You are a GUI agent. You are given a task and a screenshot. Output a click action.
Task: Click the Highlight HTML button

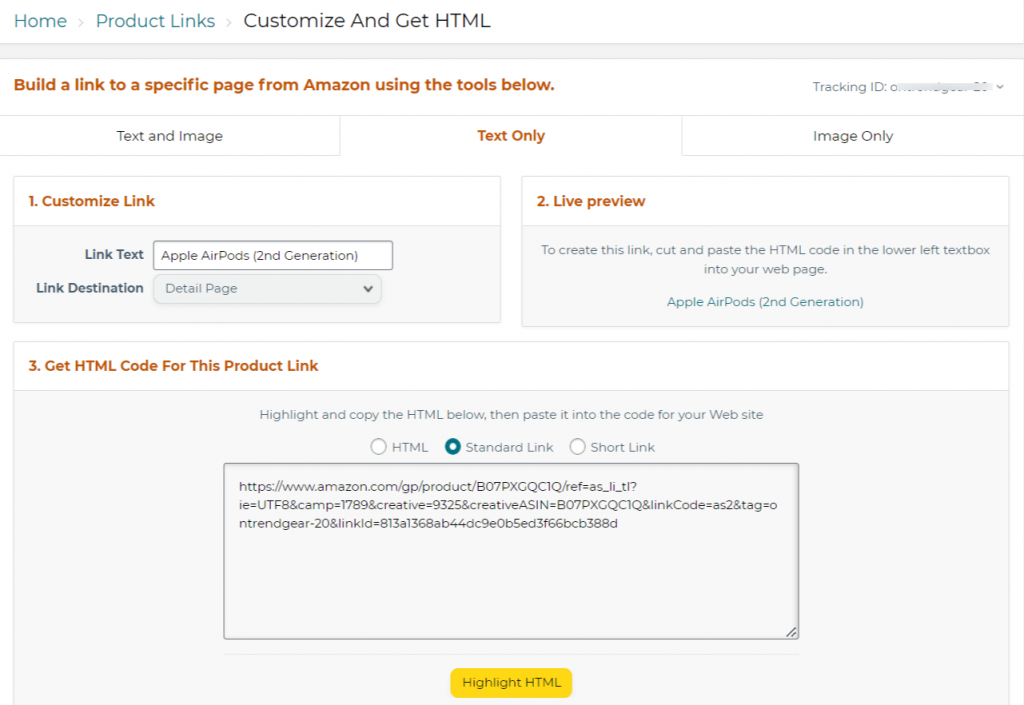click(511, 683)
